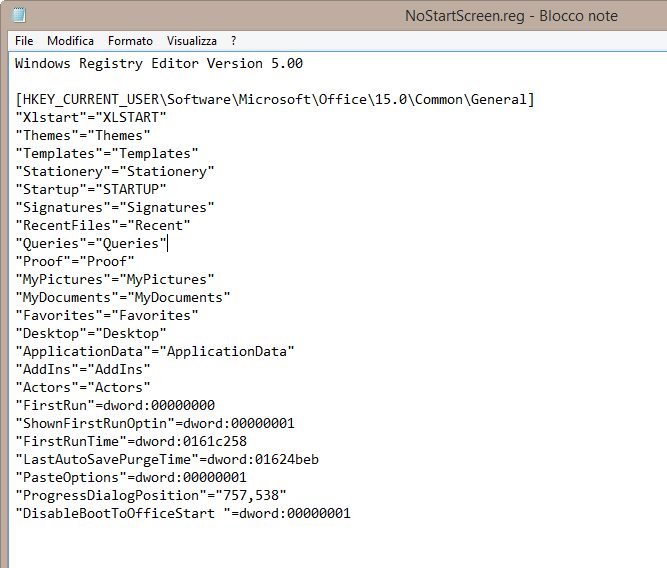The height and width of the screenshot is (568, 667).
Task: Open the File menu
Action: (x=24, y=41)
